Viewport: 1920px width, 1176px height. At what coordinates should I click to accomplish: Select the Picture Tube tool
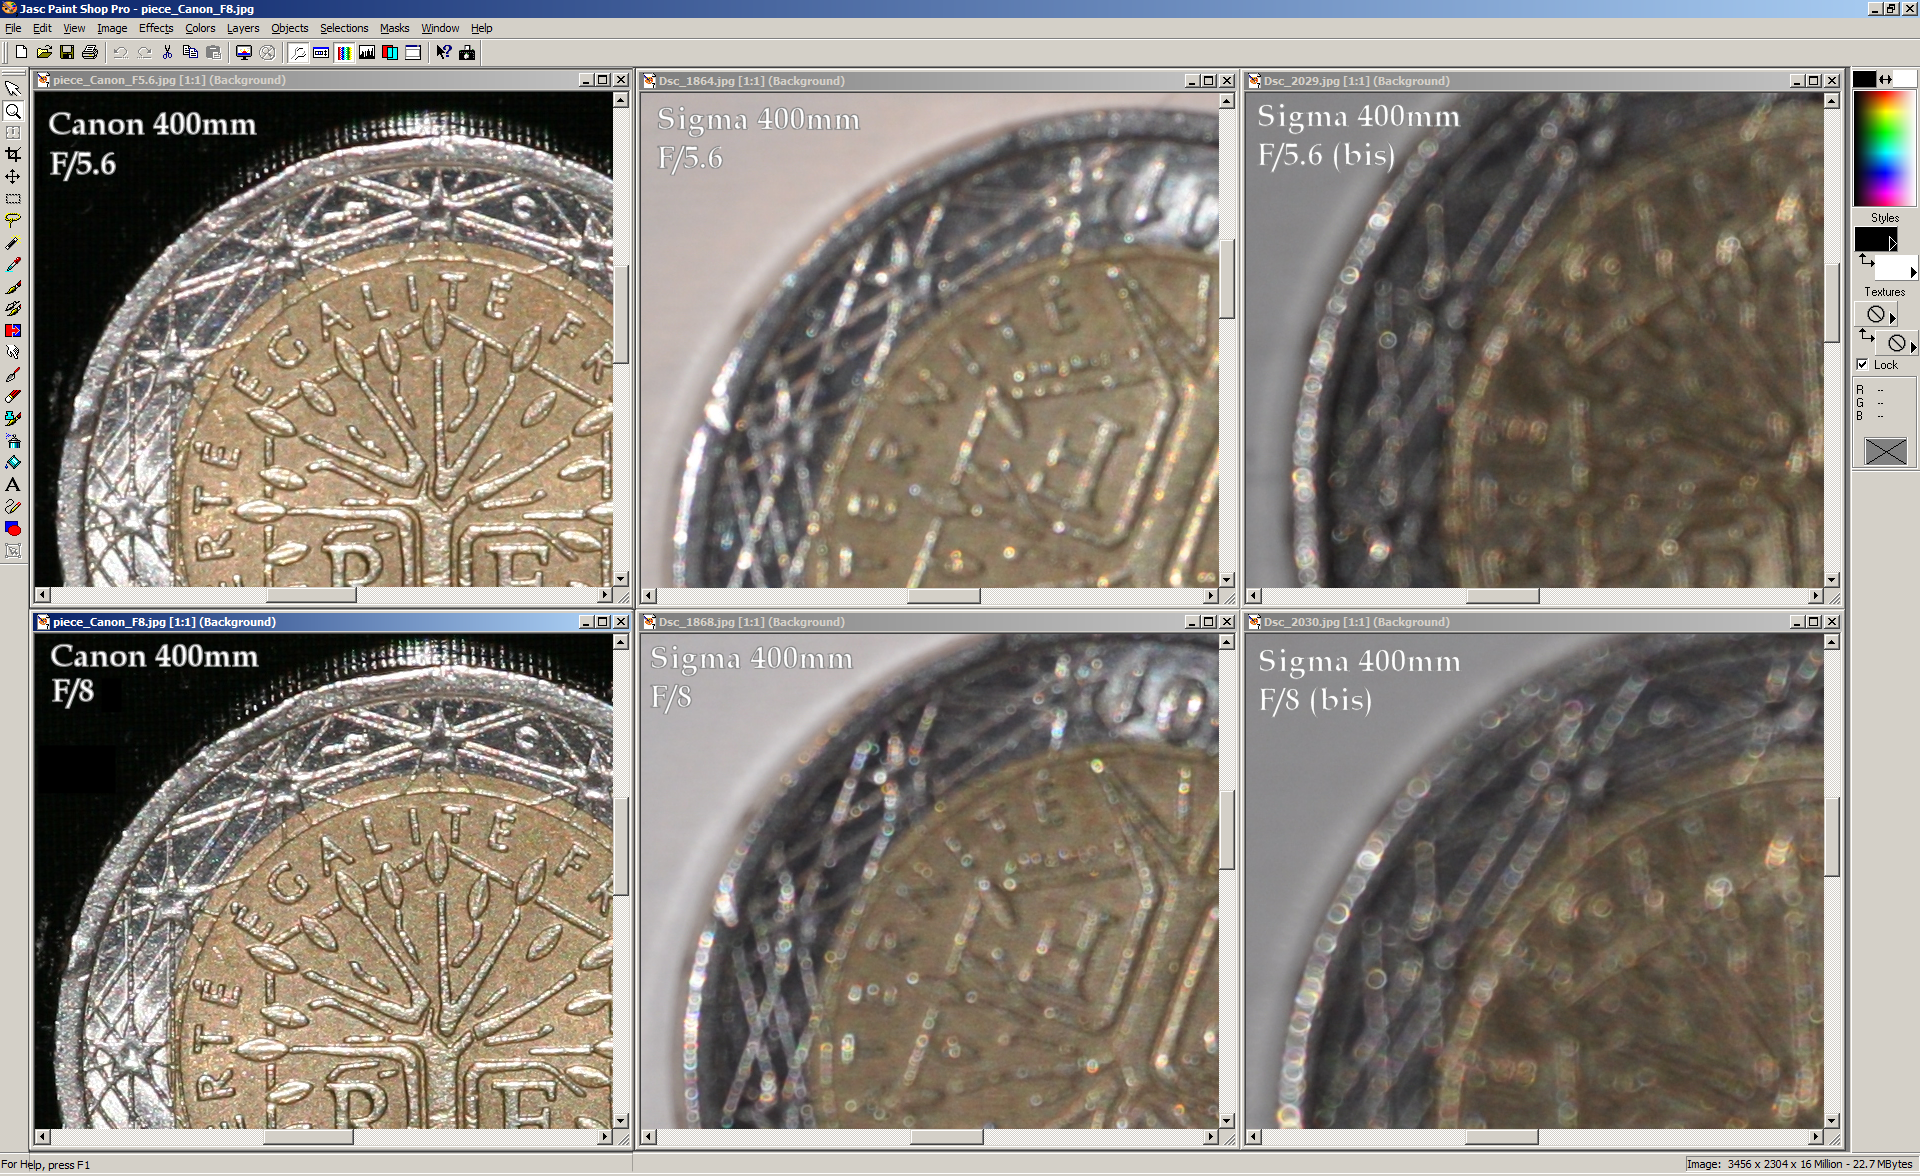(x=13, y=419)
